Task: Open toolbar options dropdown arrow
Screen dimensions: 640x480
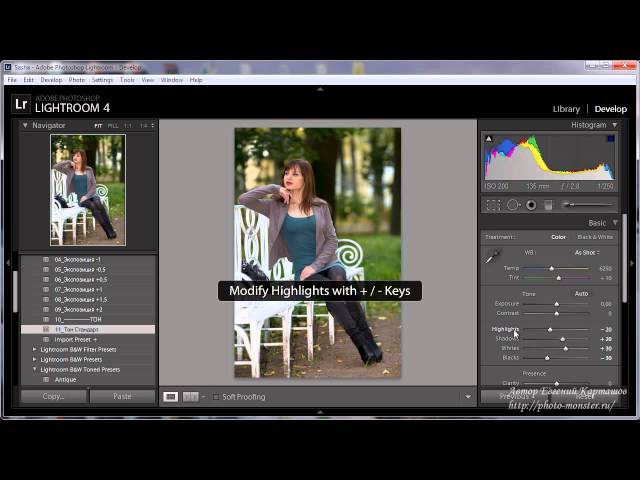Action: point(468,397)
